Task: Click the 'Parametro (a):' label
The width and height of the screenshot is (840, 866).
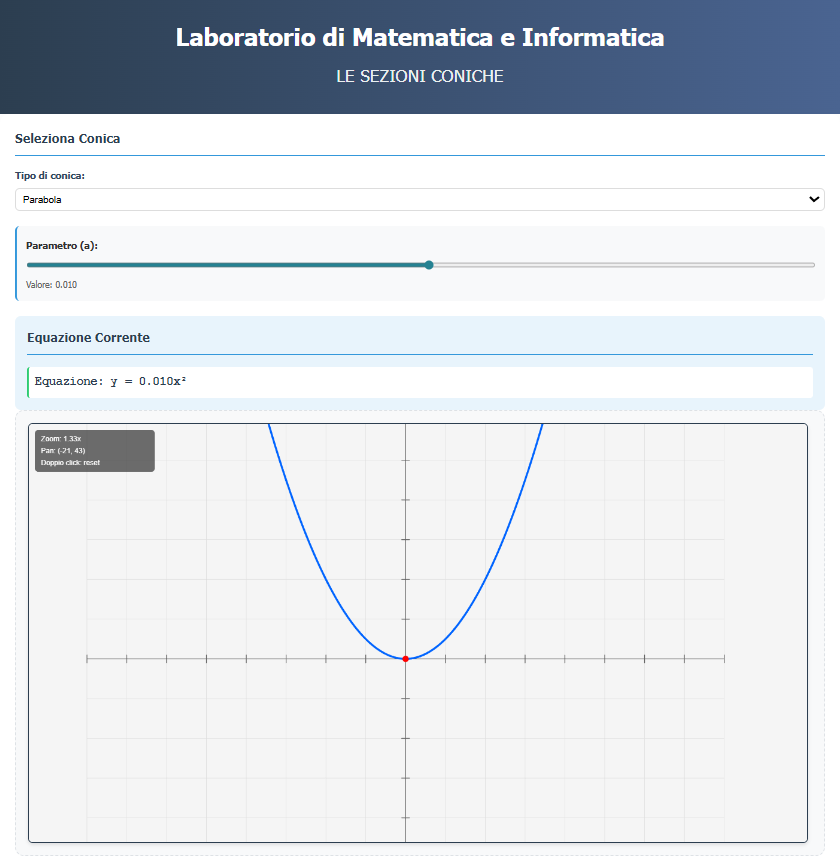Action: pos(61,245)
